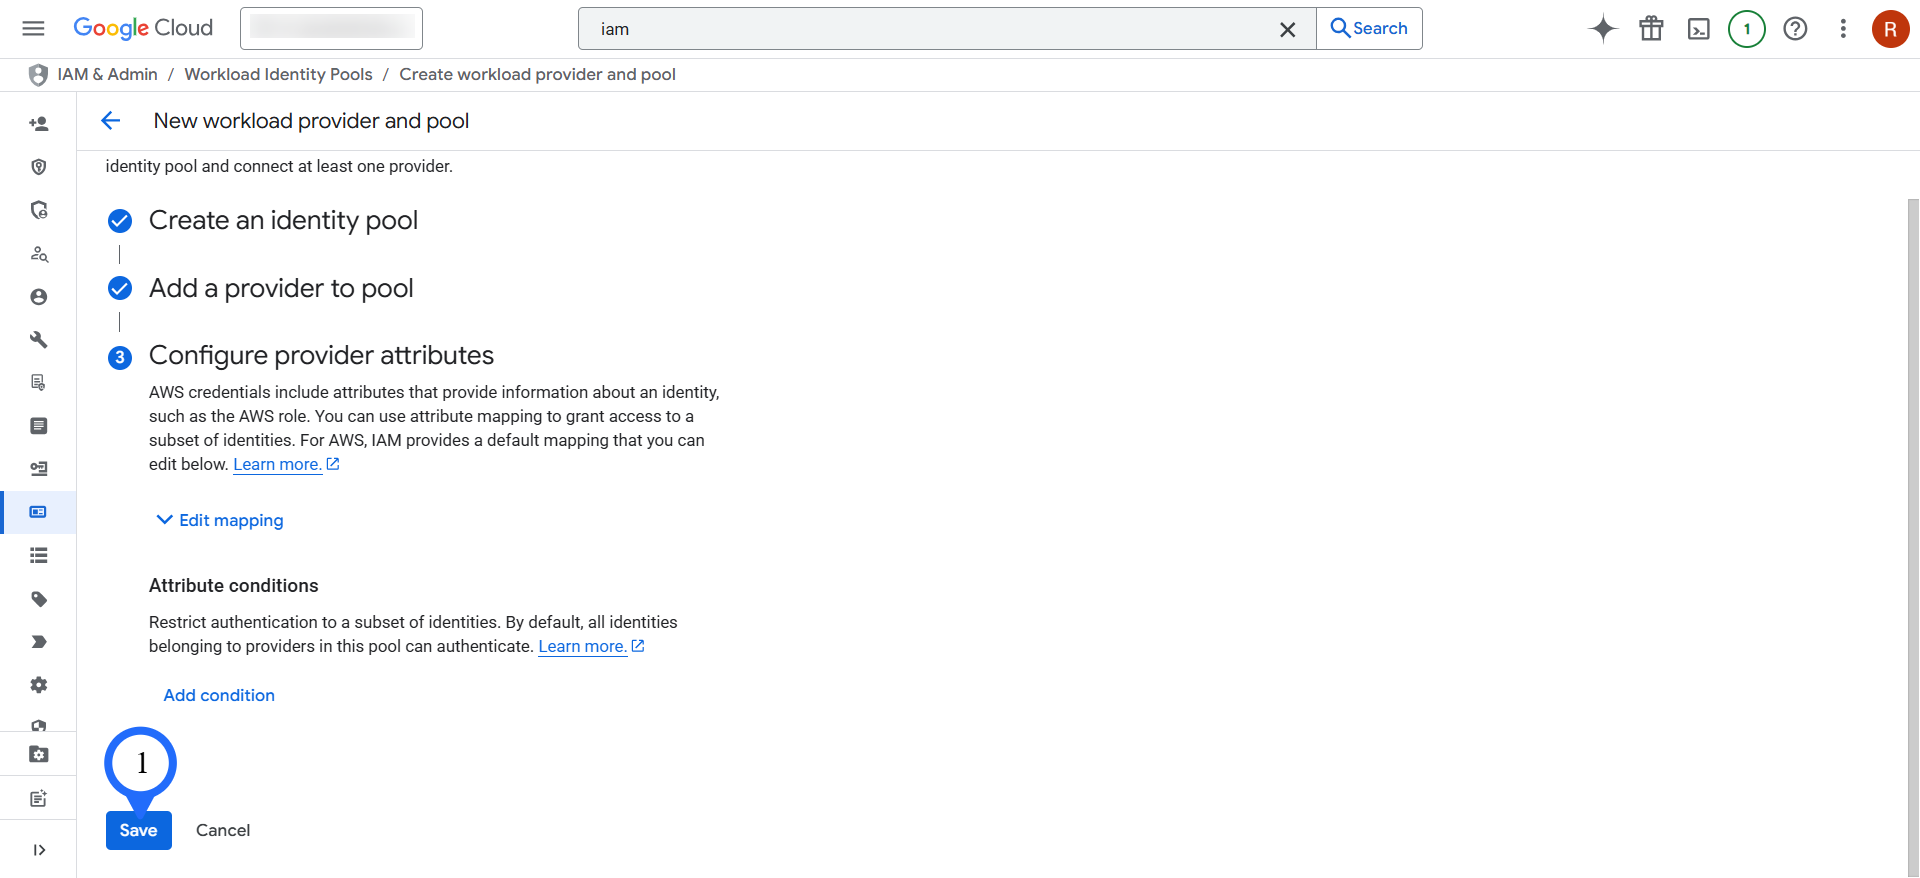The height and width of the screenshot is (878, 1920).
Task: Open the main navigation hamburger menu
Action: point(33,28)
